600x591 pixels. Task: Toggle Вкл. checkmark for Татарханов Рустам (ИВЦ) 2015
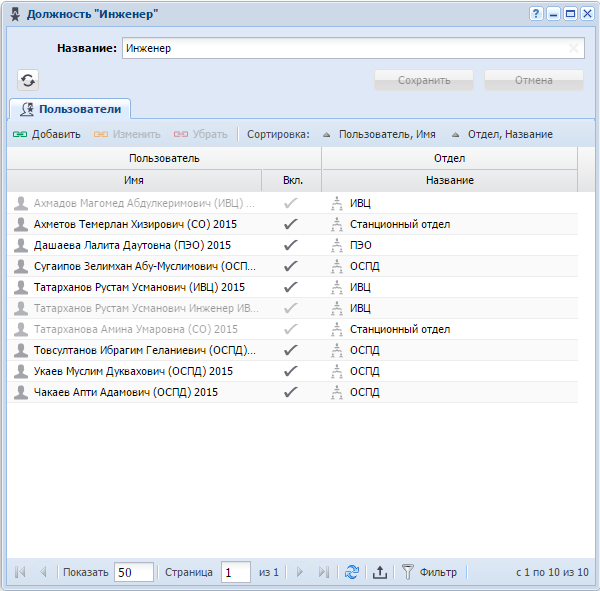tap(290, 287)
